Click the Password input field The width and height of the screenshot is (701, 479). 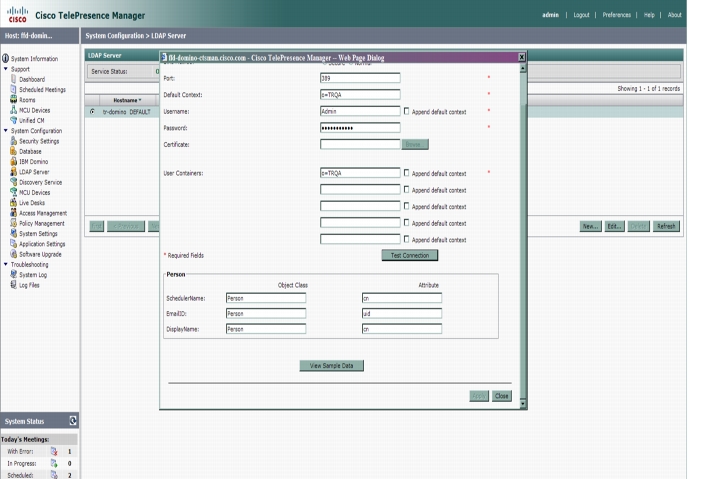(x=360, y=127)
